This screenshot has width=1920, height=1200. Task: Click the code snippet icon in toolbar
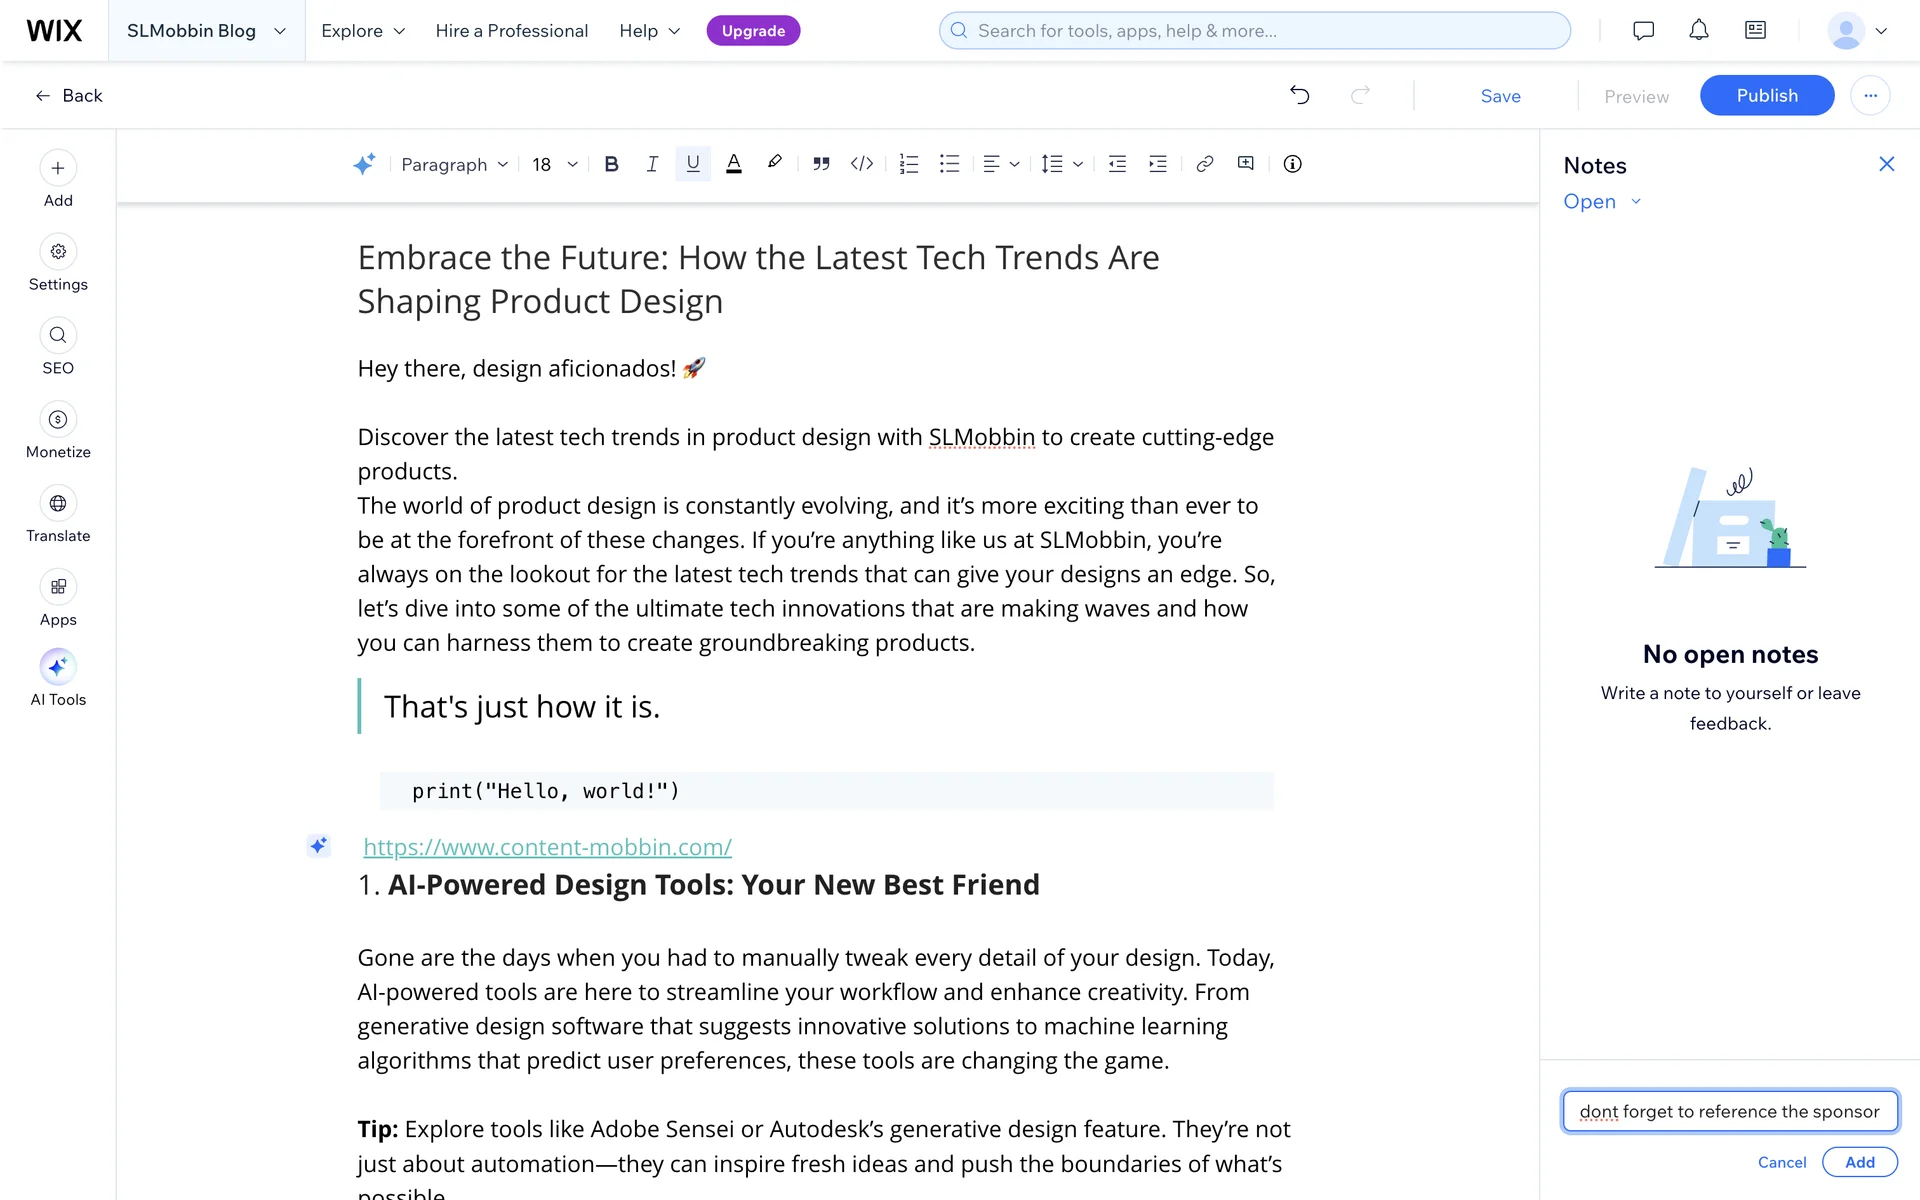tap(861, 164)
